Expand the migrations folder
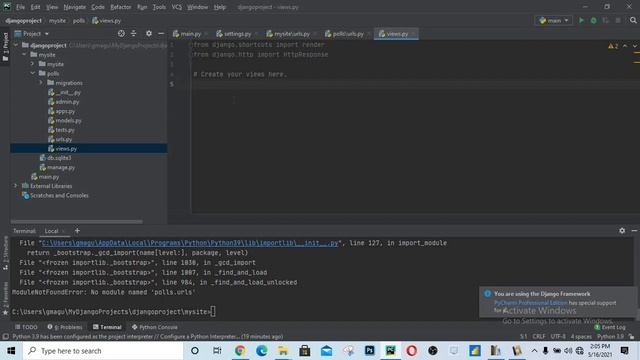The image size is (640, 360). [x=41, y=82]
